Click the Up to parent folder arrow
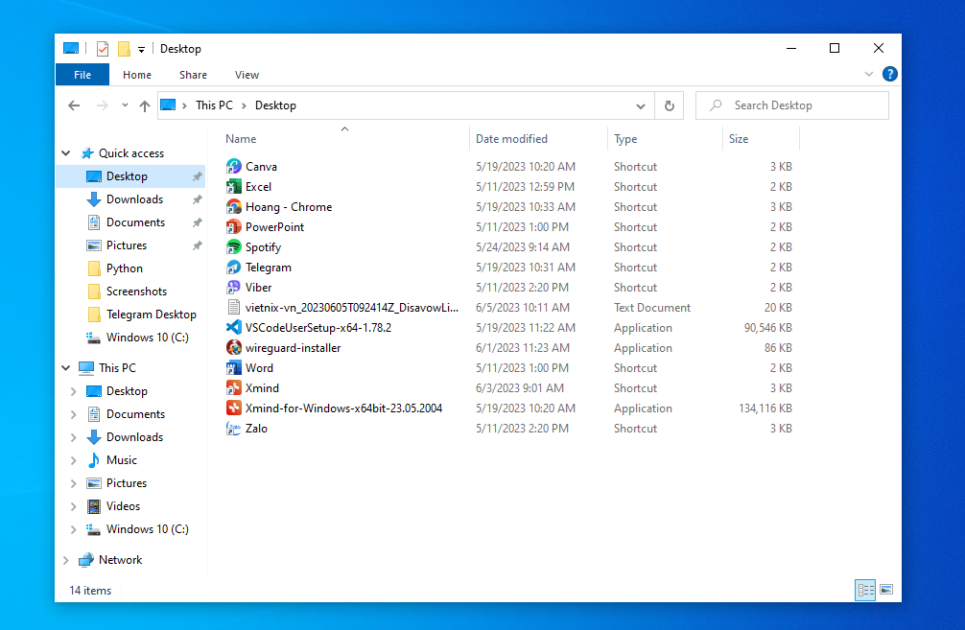 pyautogui.click(x=145, y=106)
